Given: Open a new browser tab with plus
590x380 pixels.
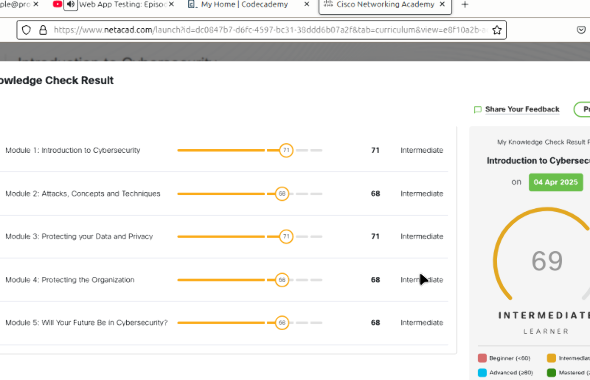Looking at the screenshot, I should (465, 5).
